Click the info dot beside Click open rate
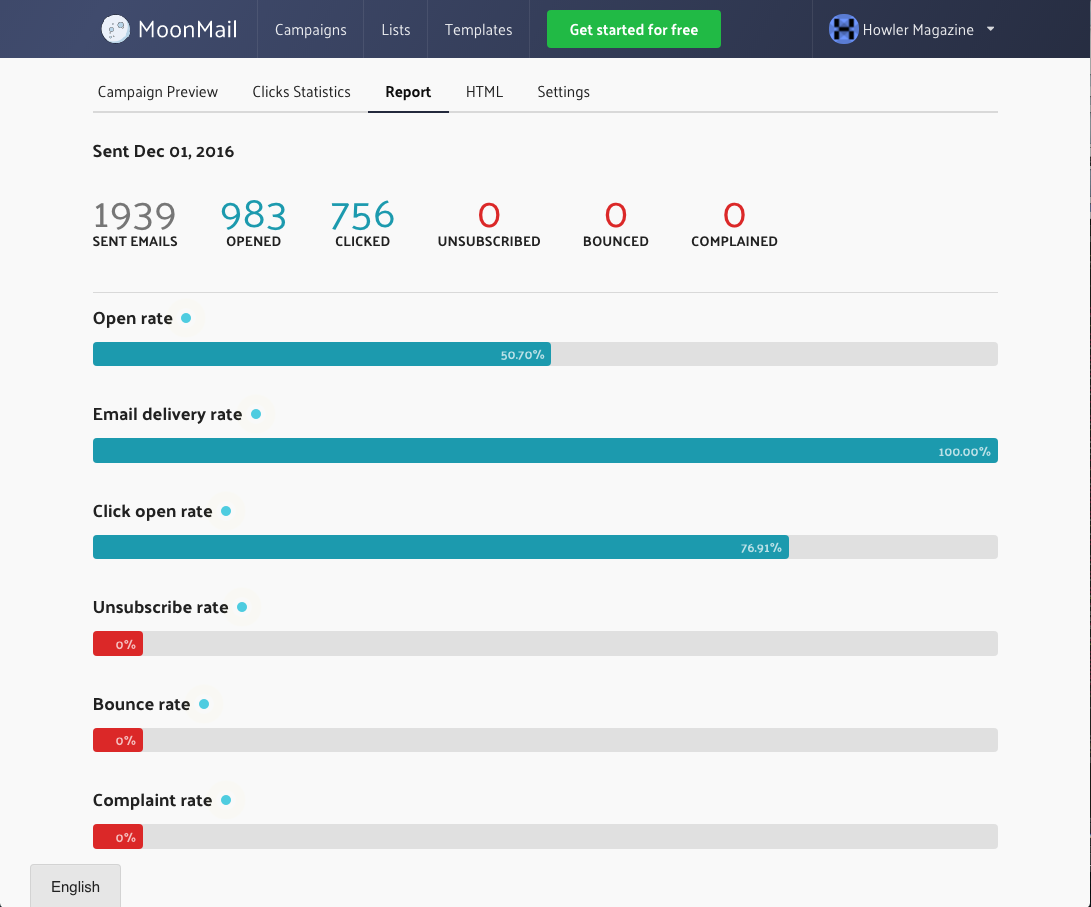The image size is (1091, 907). point(226,511)
